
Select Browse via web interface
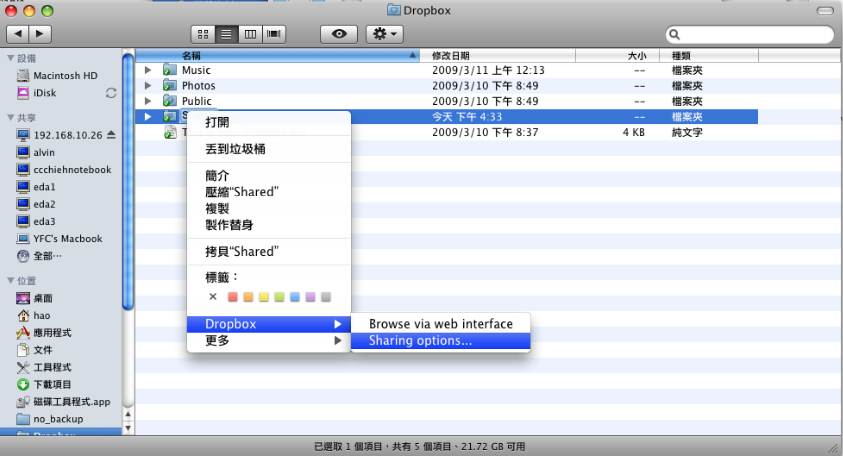(x=440, y=324)
